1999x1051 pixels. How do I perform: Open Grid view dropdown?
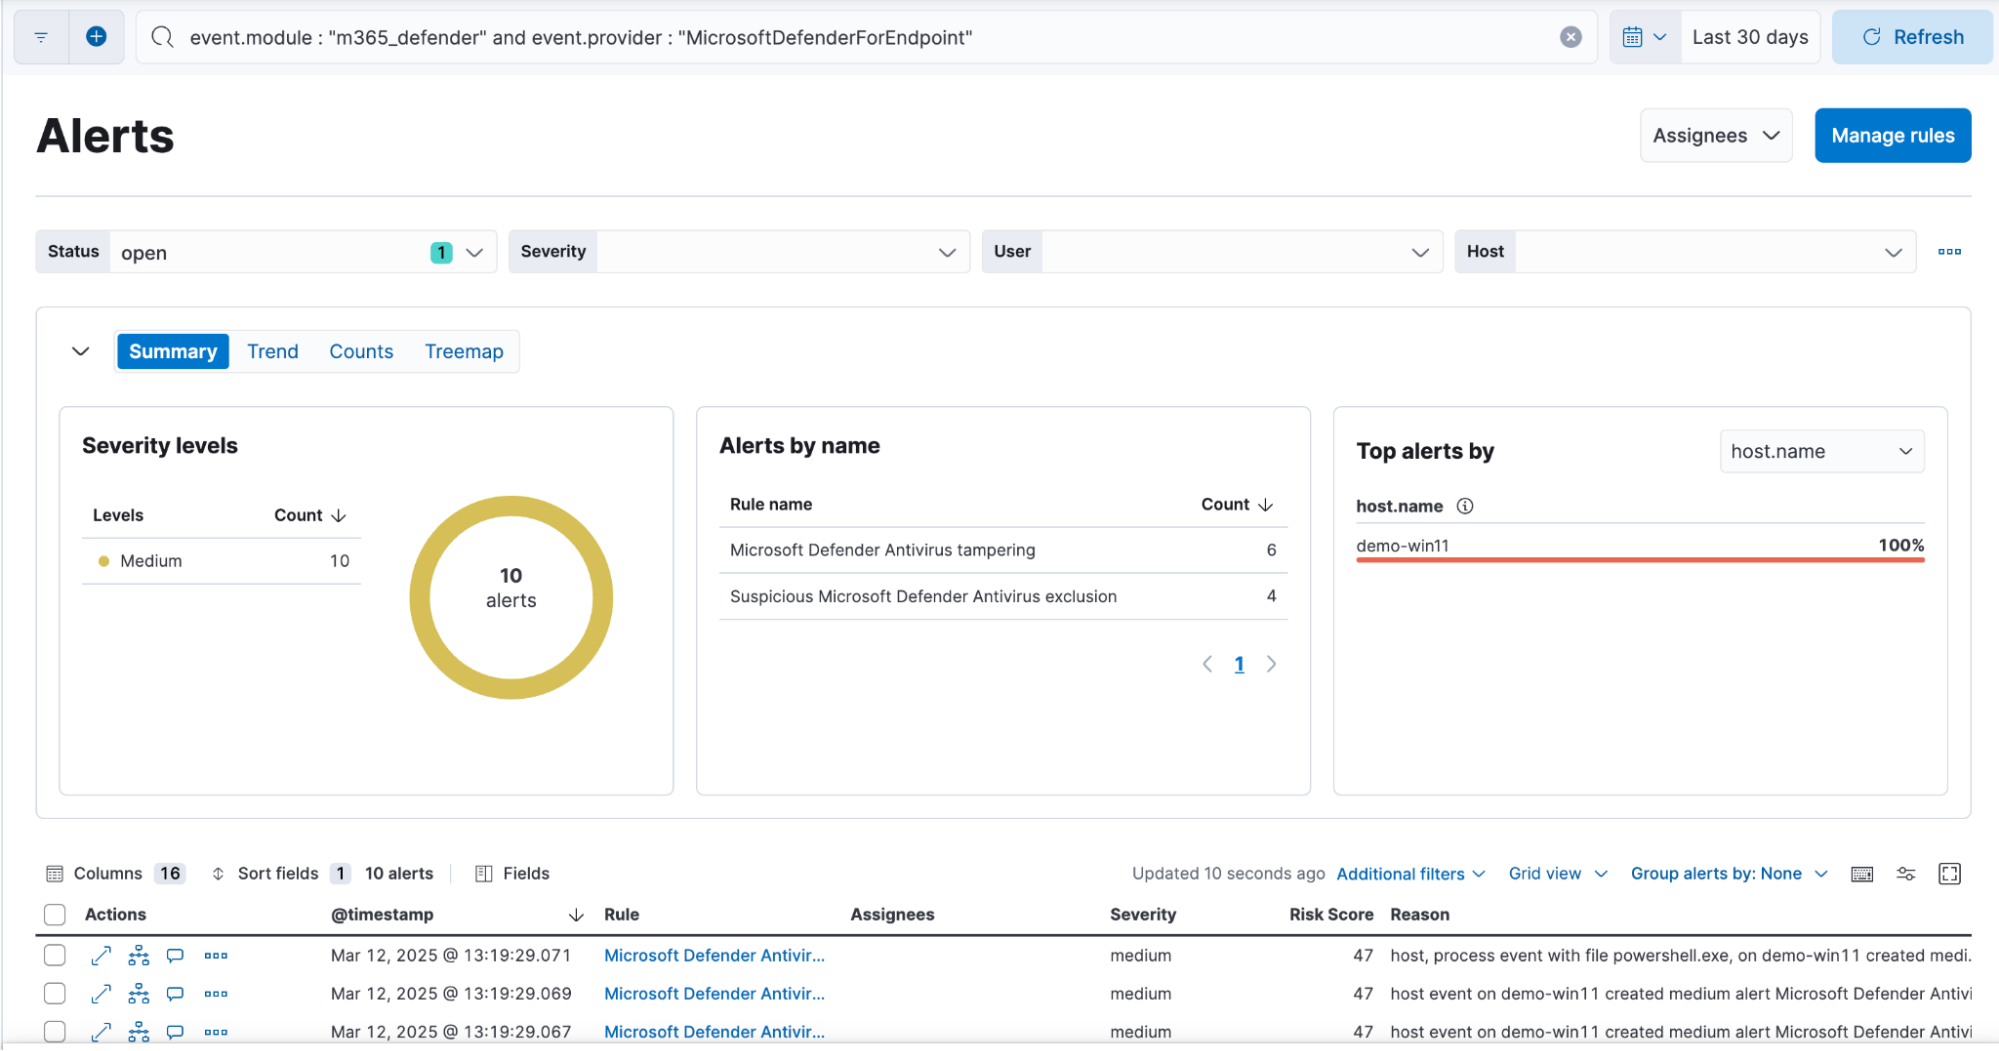[x=1557, y=873]
